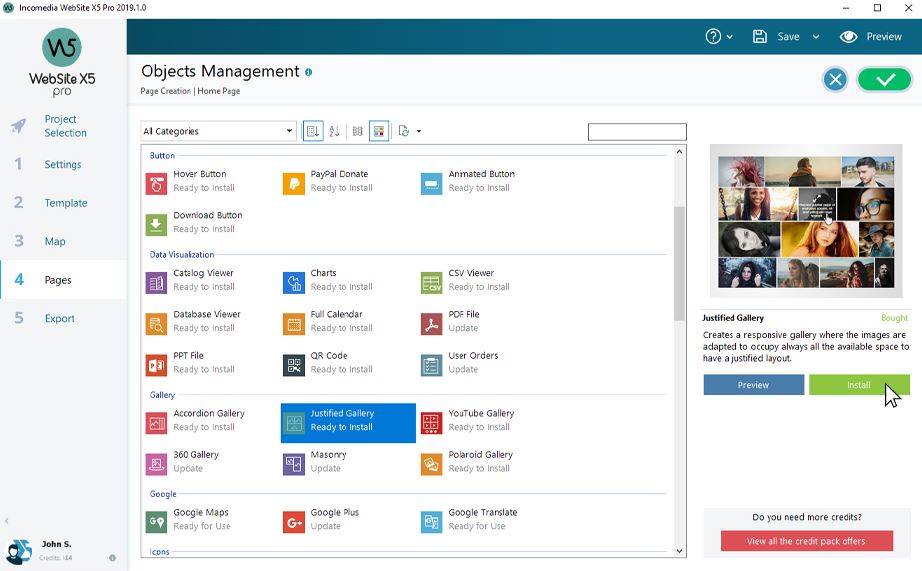This screenshot has width=922, height=571.
Task: Select the Google Translate object icon
Action: point(431,522)
